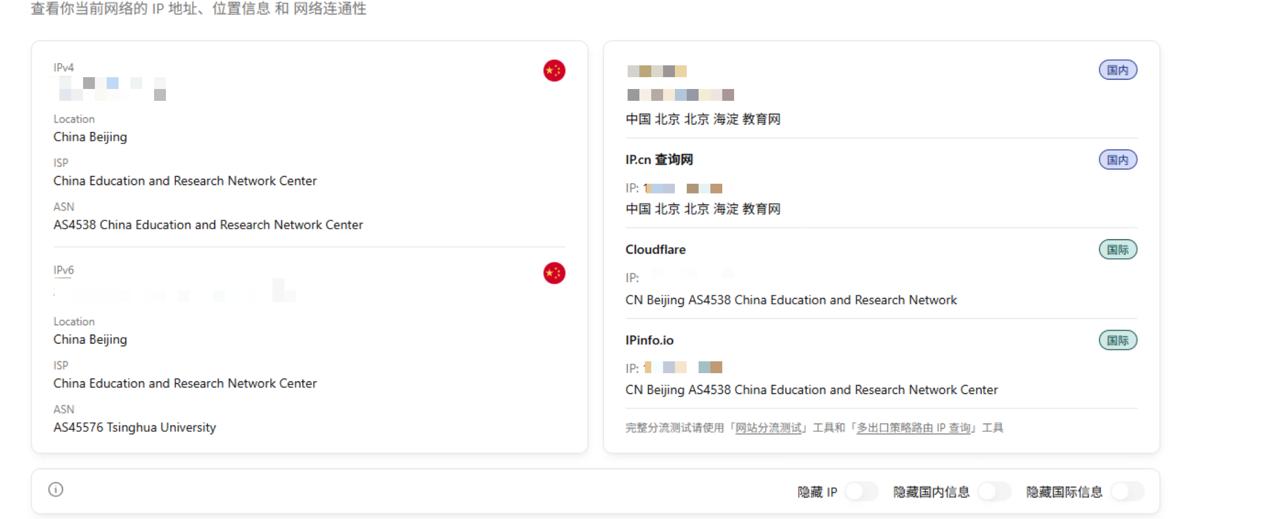The width and height of the screenshot is (1280, 519).
Task: Click the IP.cn result 中国 北京 北京 海淀 教育网
Action: click(703, 209)
